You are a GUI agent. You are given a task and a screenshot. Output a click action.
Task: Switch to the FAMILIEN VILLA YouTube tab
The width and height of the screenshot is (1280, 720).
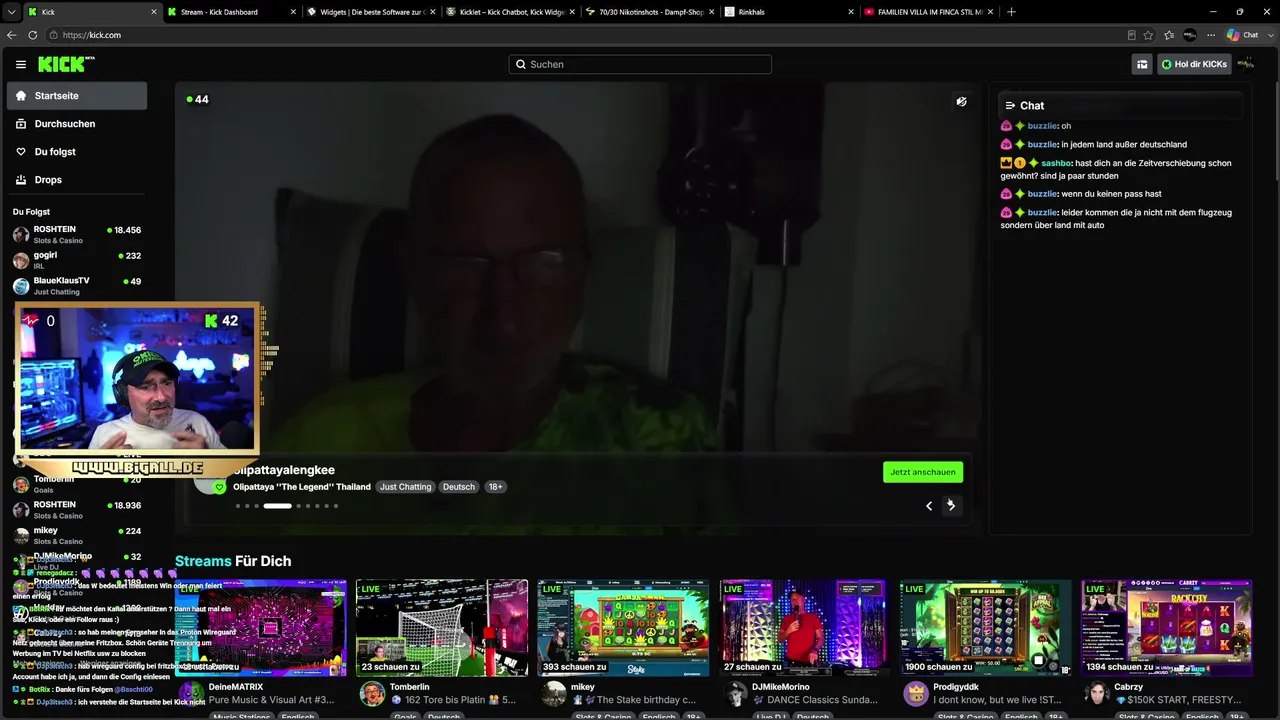[x=927, y=12]
